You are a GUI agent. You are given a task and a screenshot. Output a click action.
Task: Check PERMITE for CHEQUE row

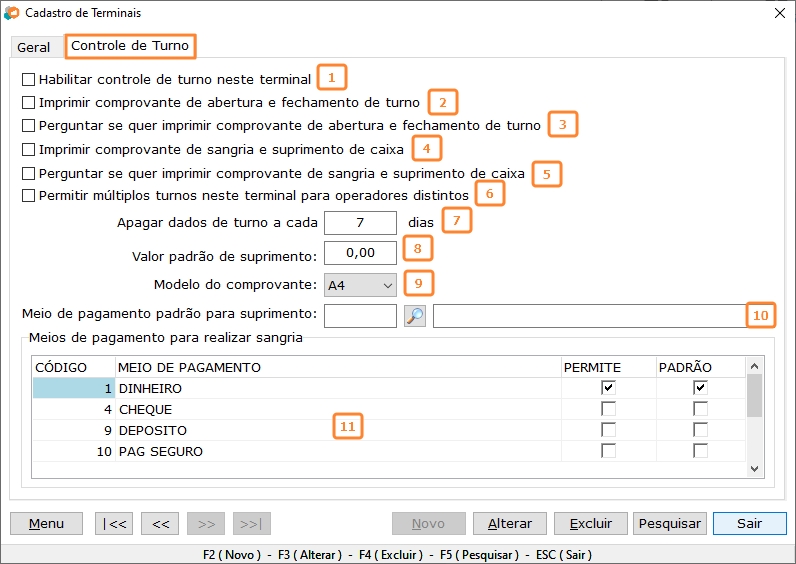[x=608, y=409]
